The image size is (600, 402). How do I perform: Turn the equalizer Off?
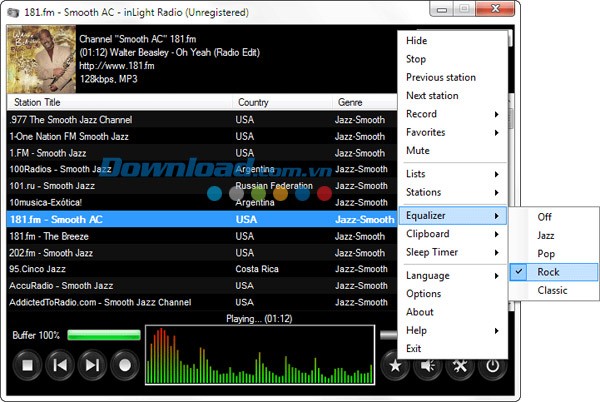(x=544, y=217)
